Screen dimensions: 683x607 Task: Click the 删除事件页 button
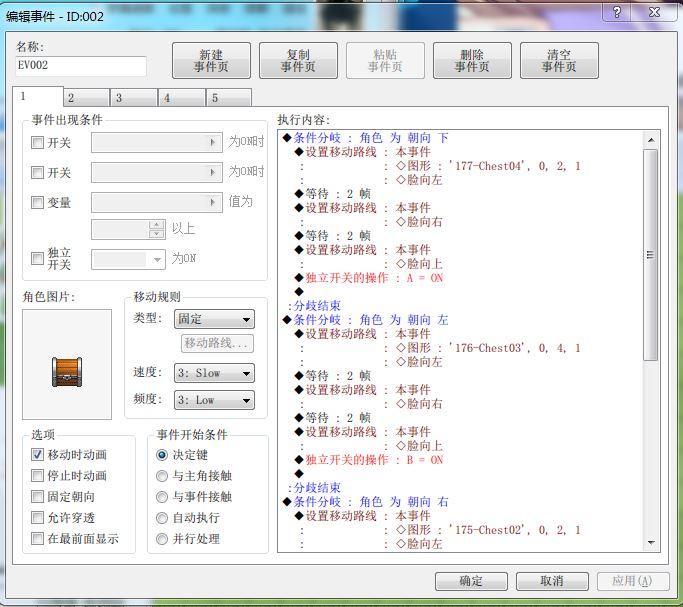[472, 61]
